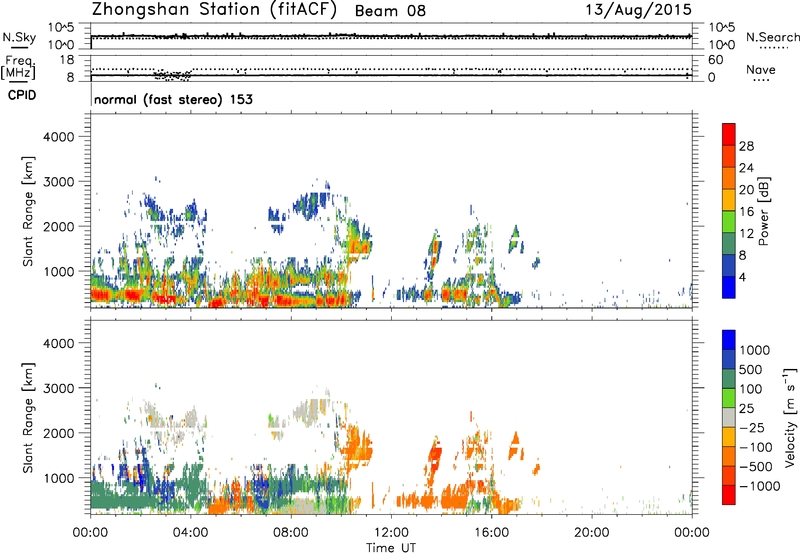The image size is (800, 554).
Task: Click the 'Time UT' axis title
Action: (x=391, y=548)
